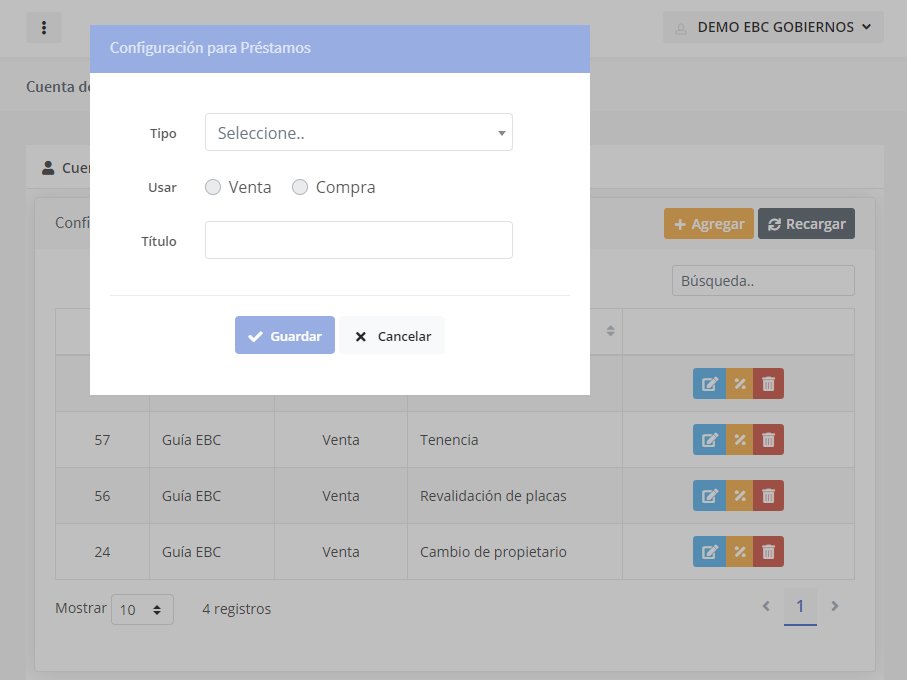Click percent icon for Cambio de propietario
The height and width of the screenshot is (680, 907).
(739, 552)
